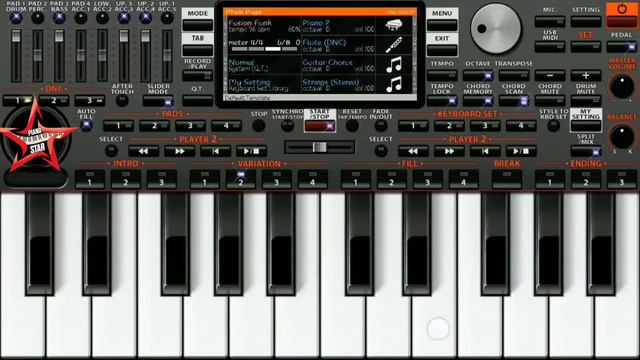Select Fill 3
The width and height of the screenshot is (640, 360).
click(427, 179)
